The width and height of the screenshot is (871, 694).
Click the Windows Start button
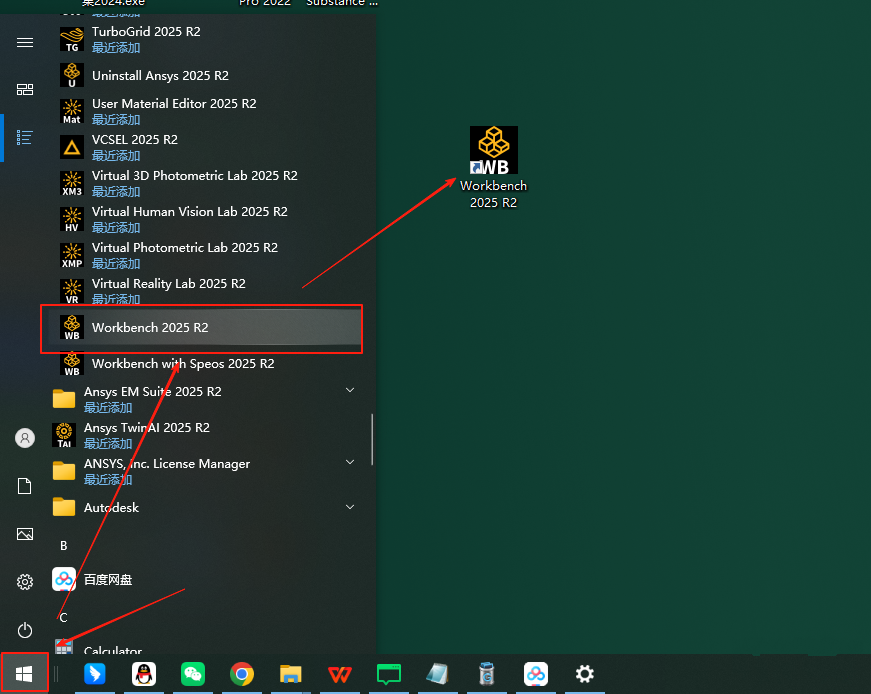click(x=24, y=673)
